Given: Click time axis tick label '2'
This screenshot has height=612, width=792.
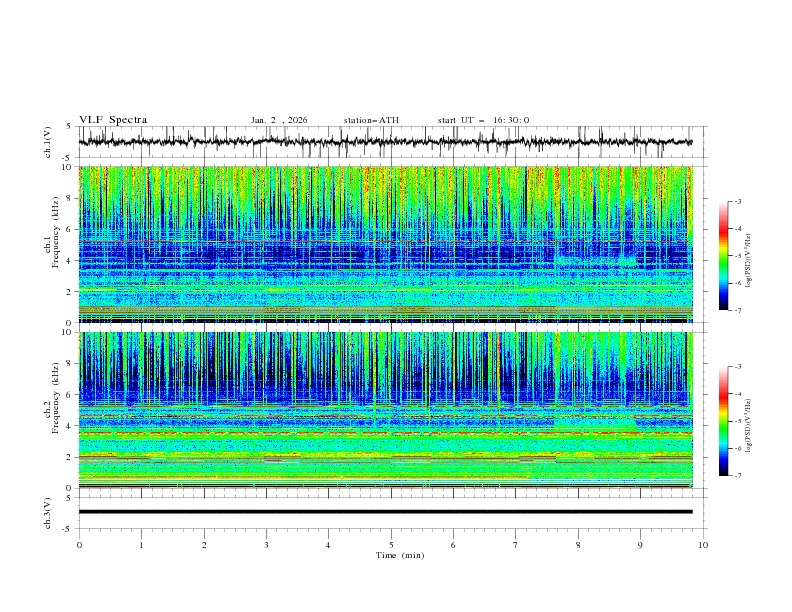Looking at the screenshot, I should pos(204,545).
